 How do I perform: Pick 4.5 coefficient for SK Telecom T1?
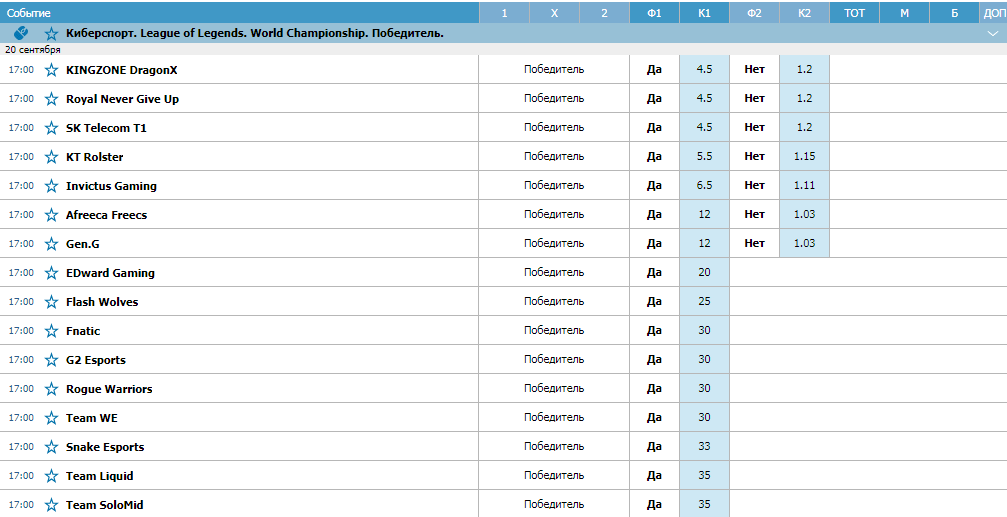[x=705, y=127]
